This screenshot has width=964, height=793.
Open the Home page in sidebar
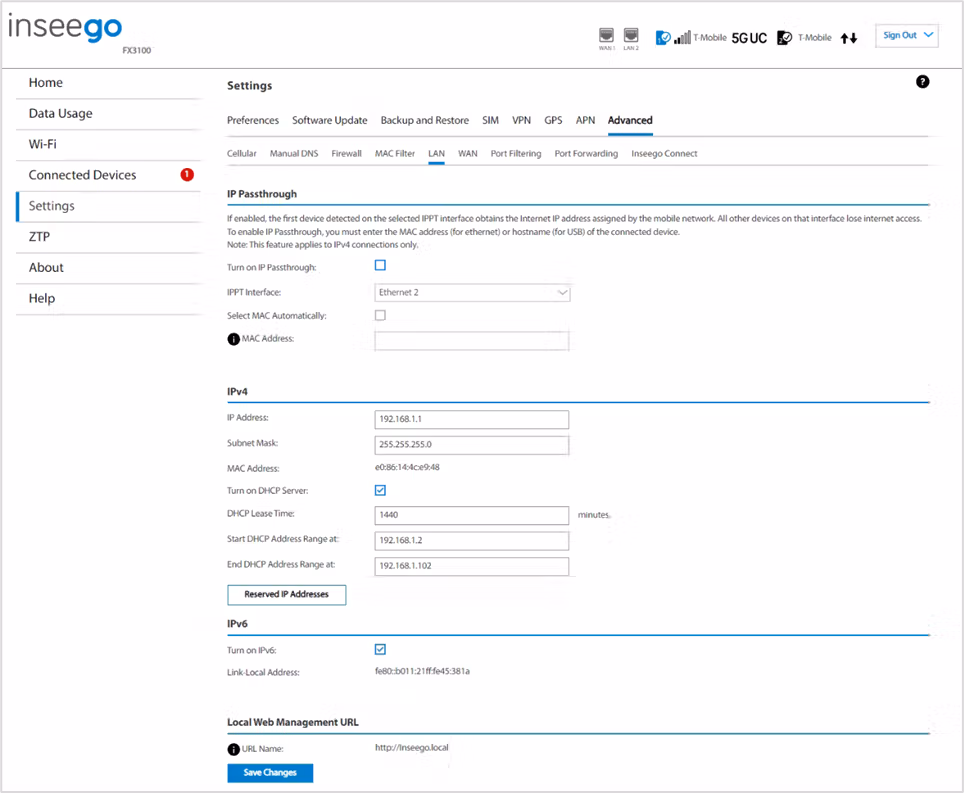tap(45, 82)
